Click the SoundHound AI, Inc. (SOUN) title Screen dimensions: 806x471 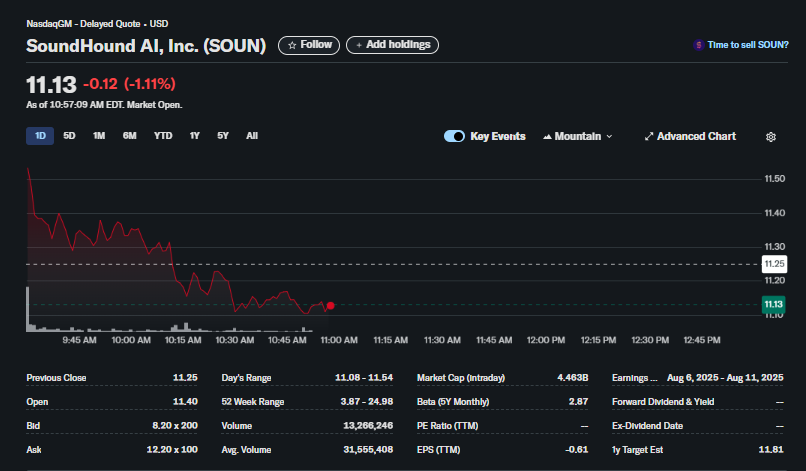pyautogui.click(x=146, y=46)
